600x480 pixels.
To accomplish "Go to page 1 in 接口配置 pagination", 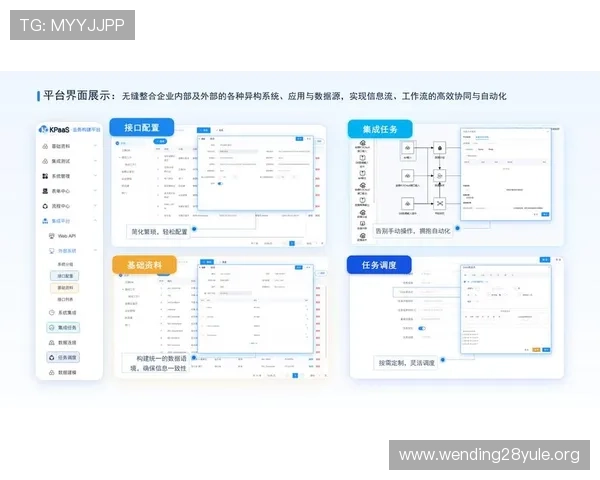I will [292, 243].
